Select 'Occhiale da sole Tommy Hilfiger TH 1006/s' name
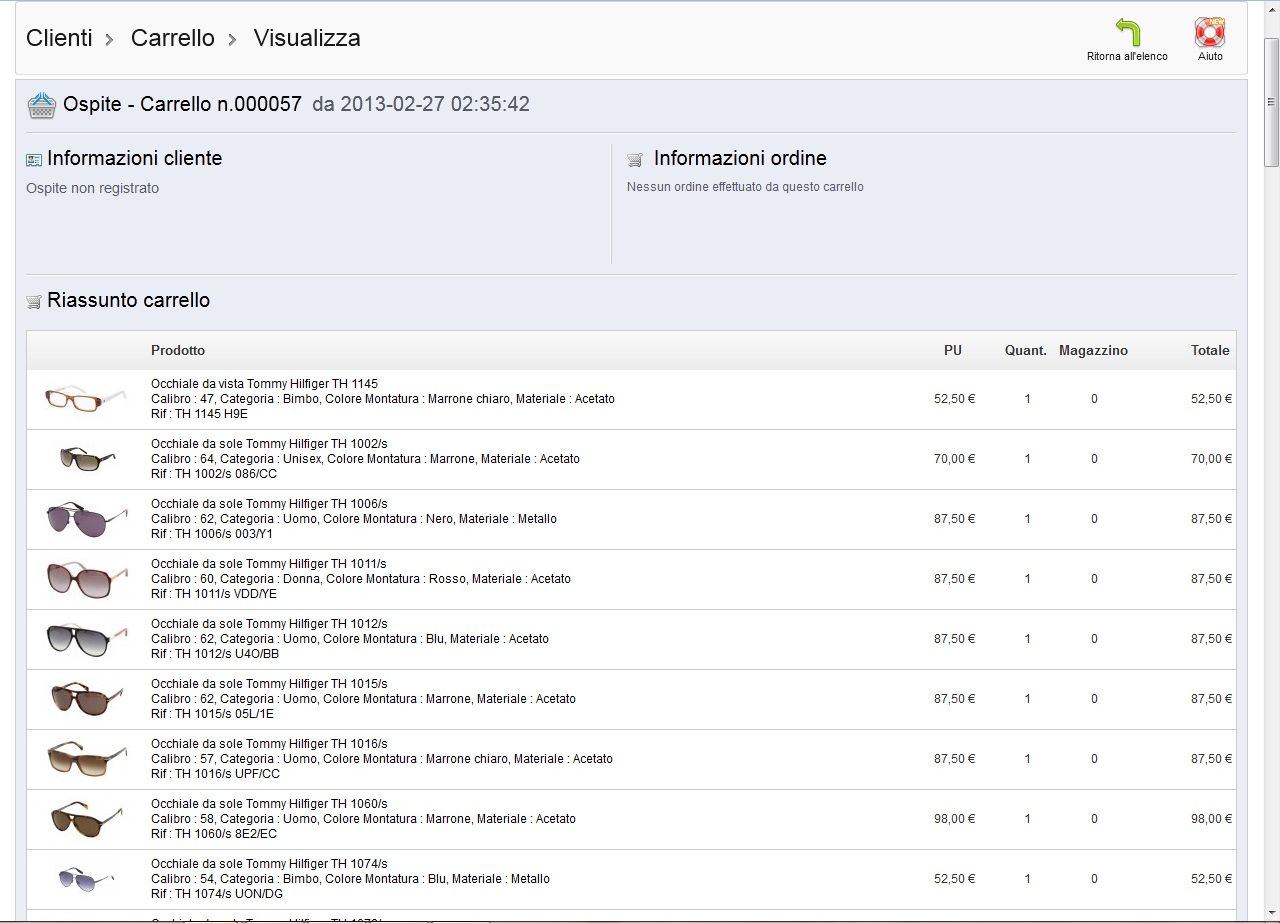 coord(269,504)
